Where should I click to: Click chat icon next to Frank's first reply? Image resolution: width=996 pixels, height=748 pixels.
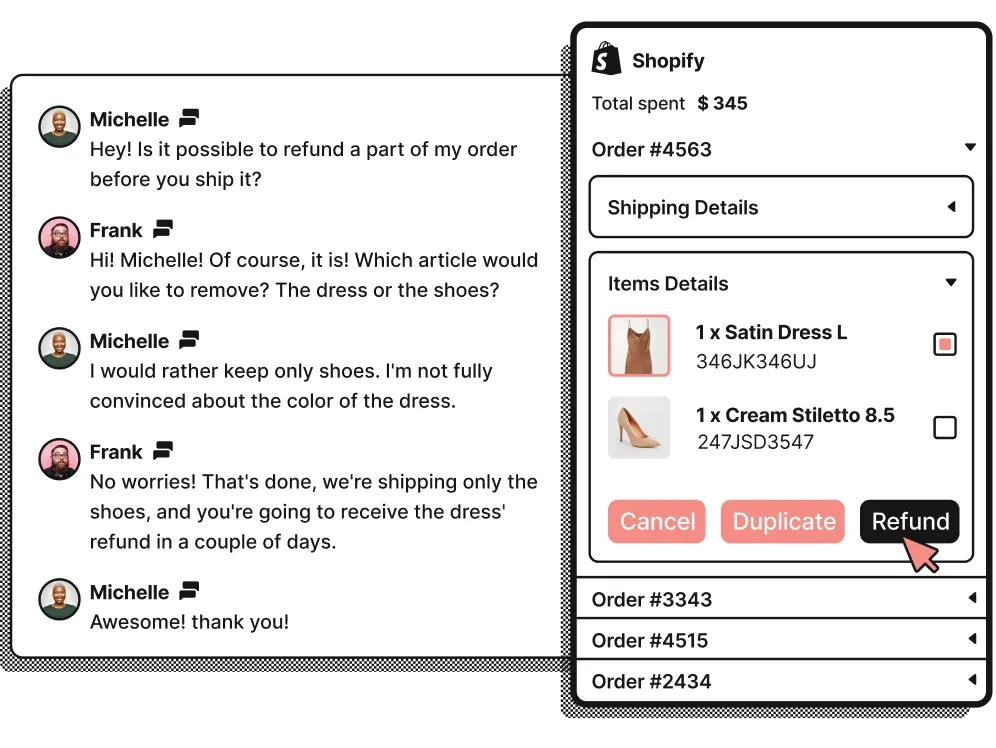click(163, 229)
